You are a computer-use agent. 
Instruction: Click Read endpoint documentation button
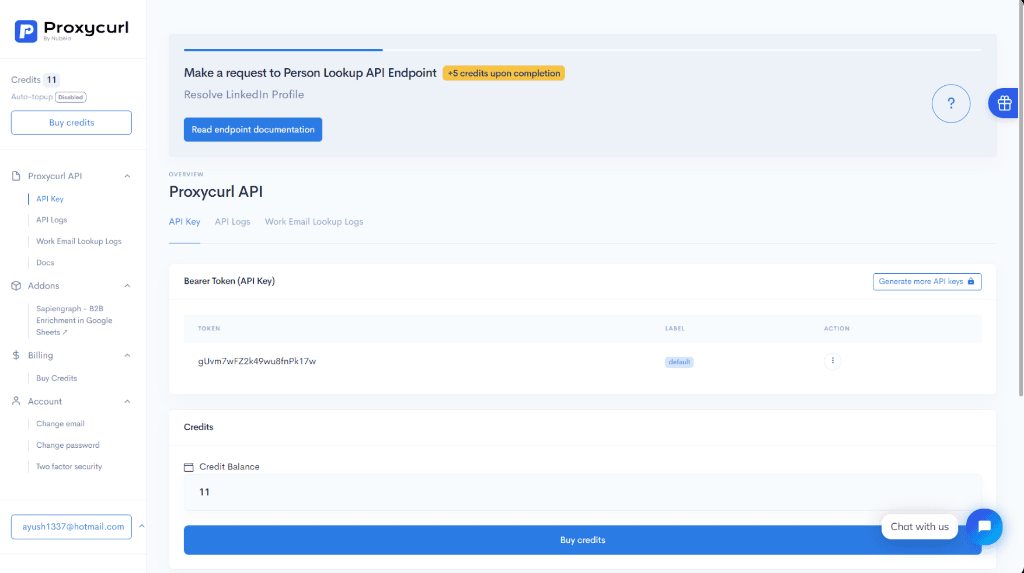(x=253, y=130)
